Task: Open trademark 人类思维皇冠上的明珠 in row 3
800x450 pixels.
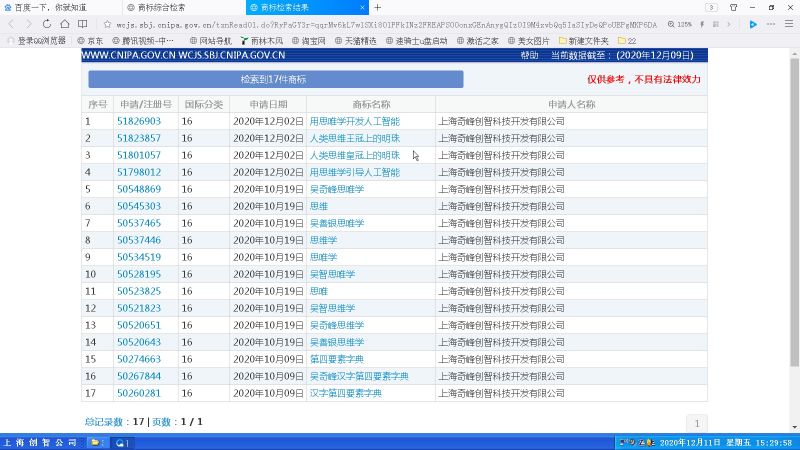Action: click(354, 155)
